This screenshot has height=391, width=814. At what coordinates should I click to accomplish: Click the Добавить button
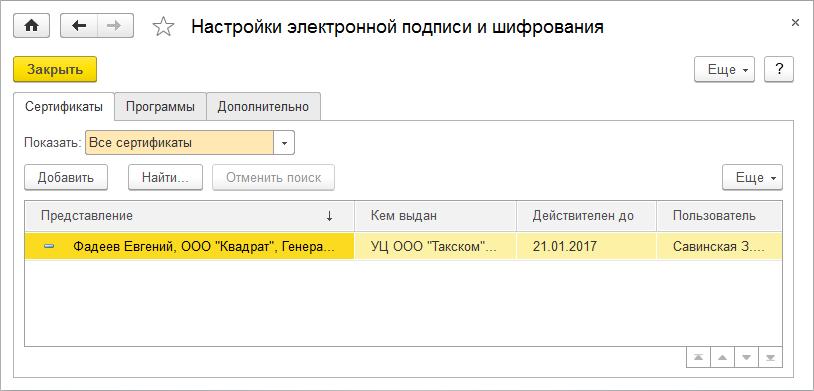66,178
